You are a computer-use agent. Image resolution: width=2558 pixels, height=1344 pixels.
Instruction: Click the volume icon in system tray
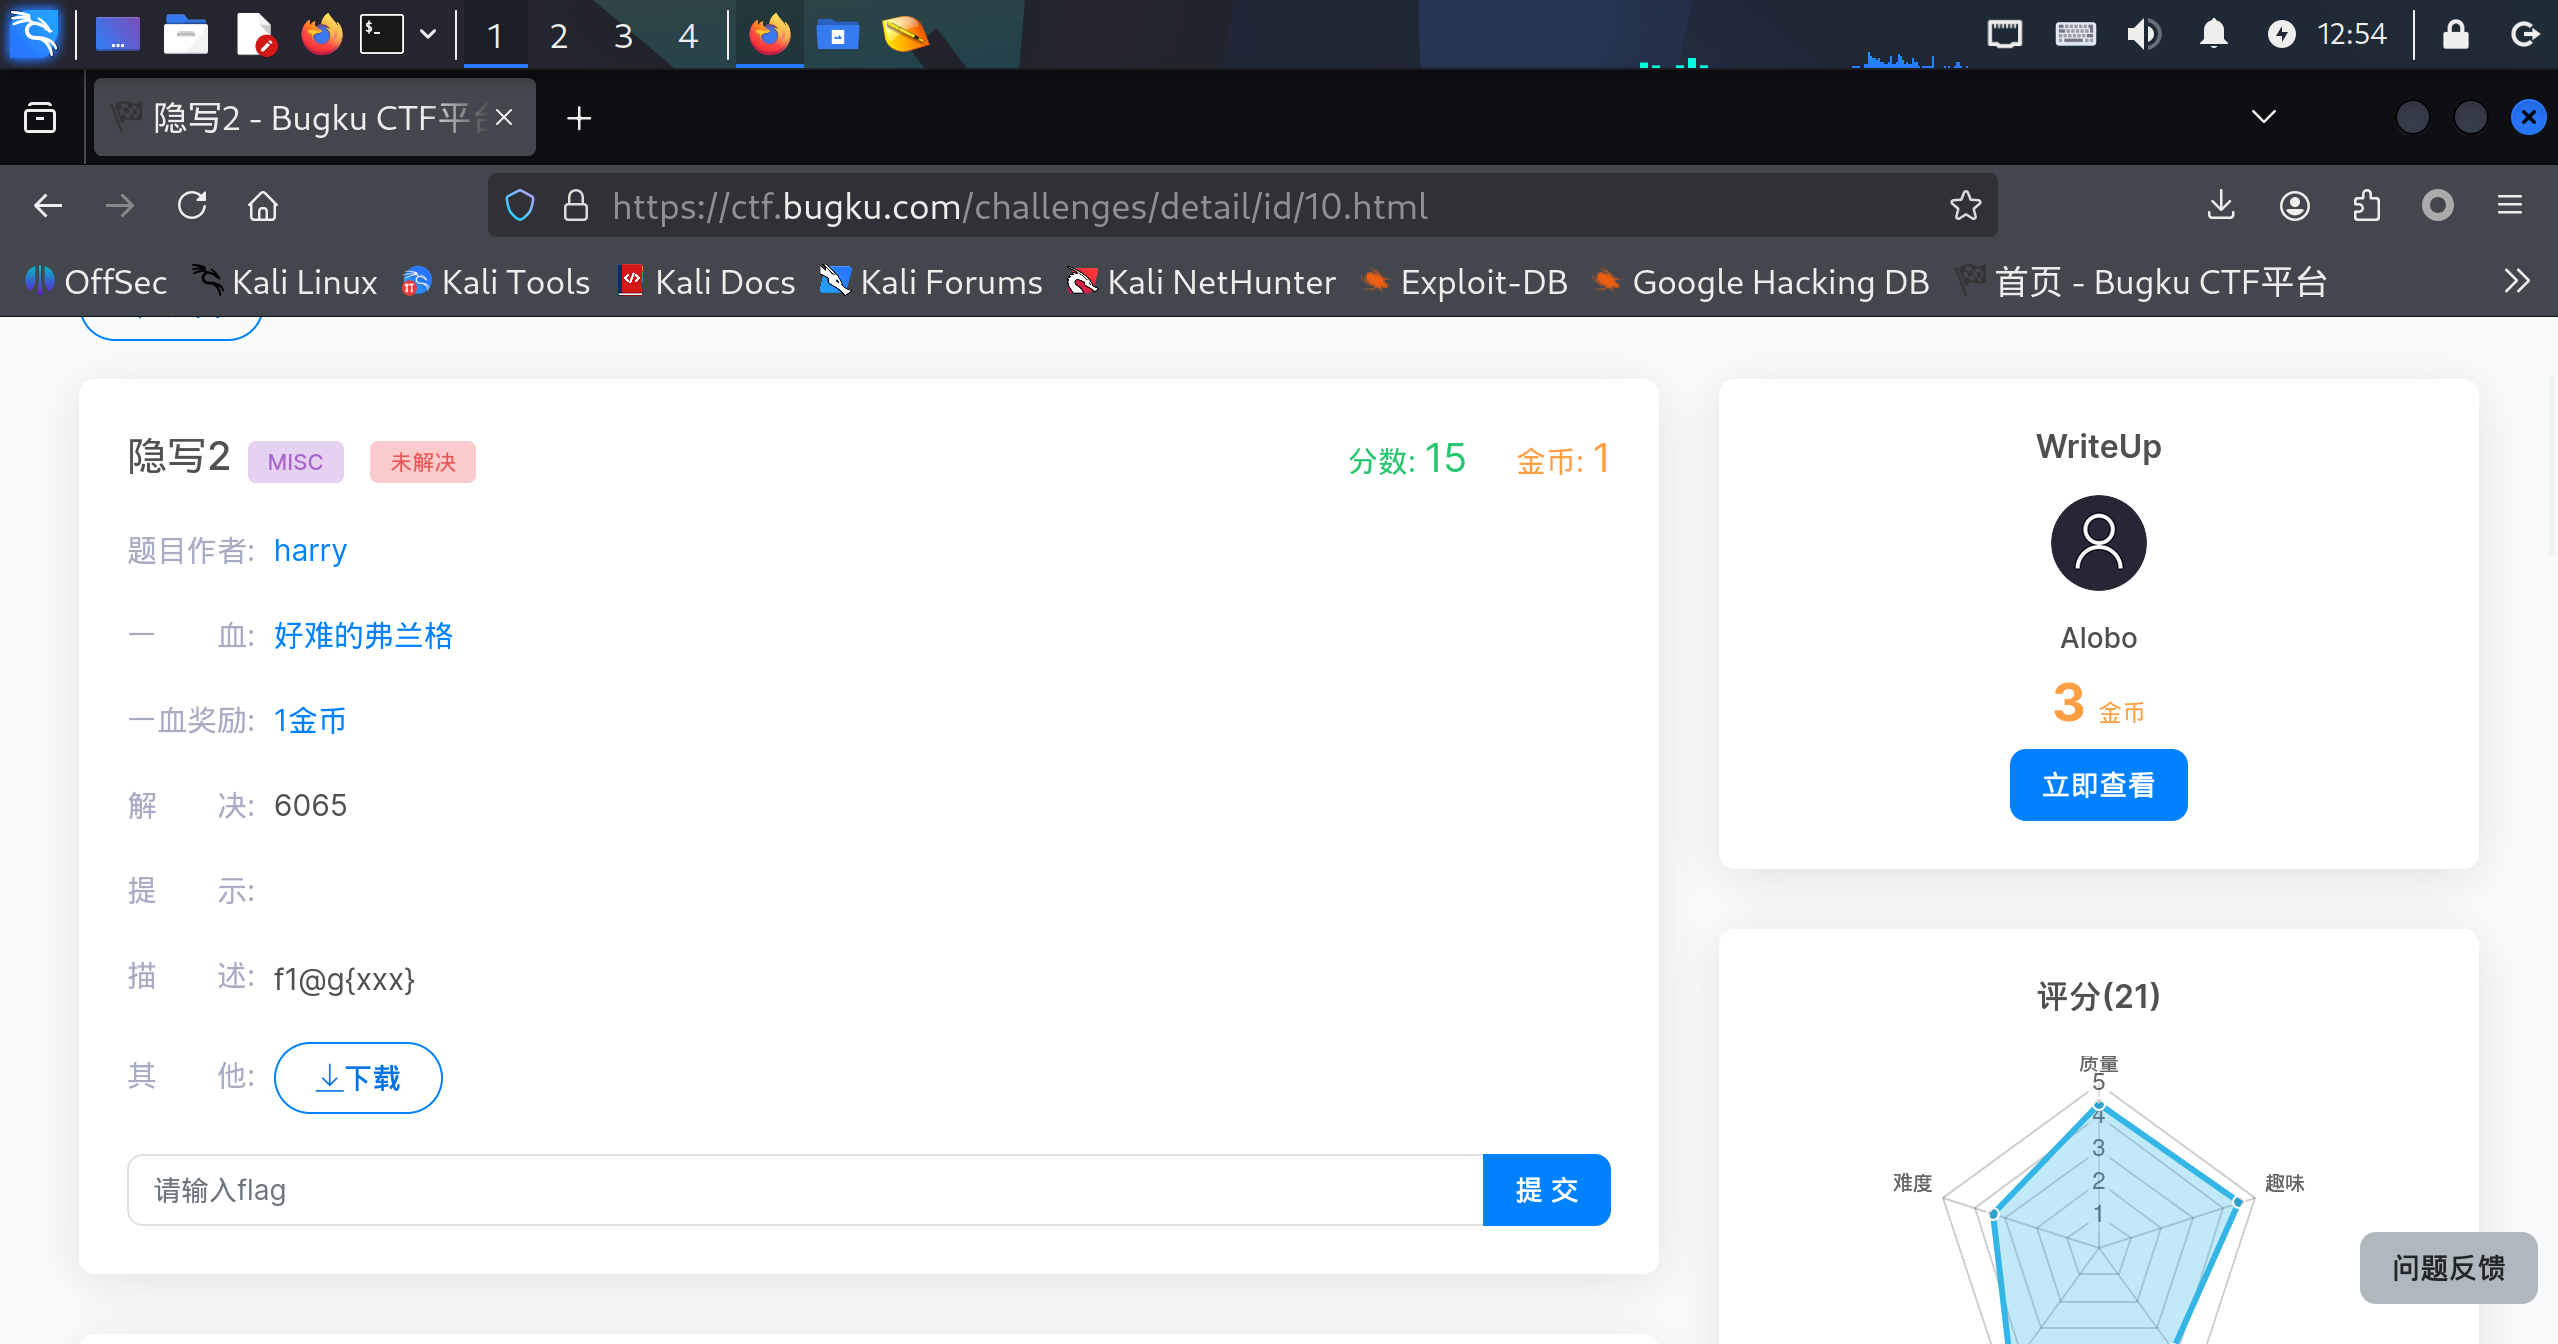[x=2143, y=35]
